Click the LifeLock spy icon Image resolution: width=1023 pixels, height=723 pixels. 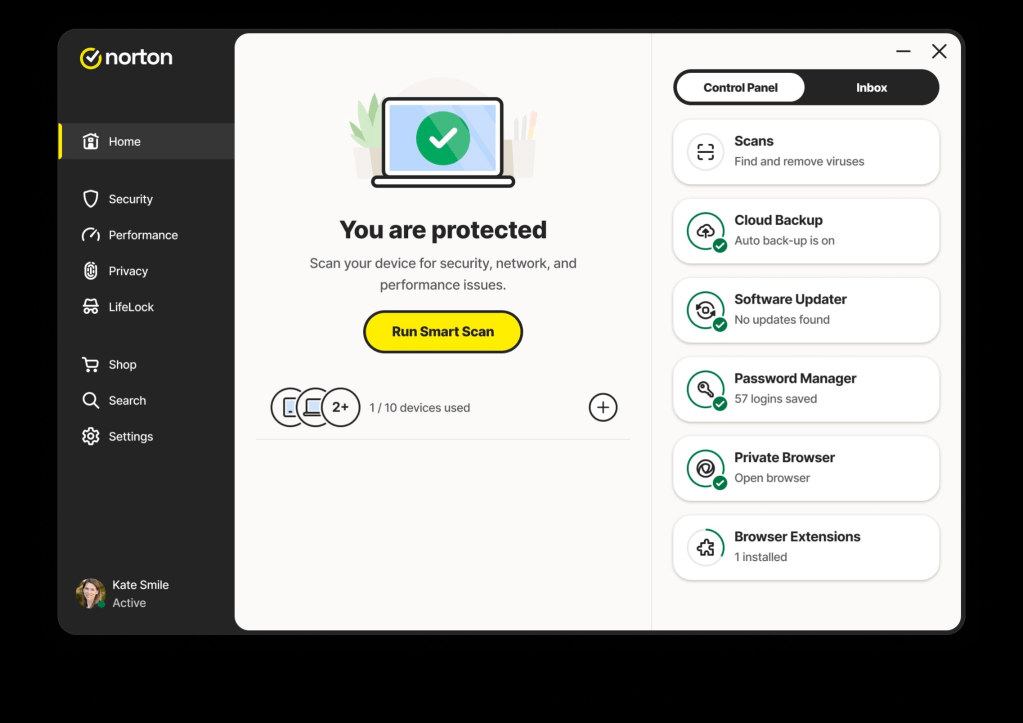click(91, 307)
